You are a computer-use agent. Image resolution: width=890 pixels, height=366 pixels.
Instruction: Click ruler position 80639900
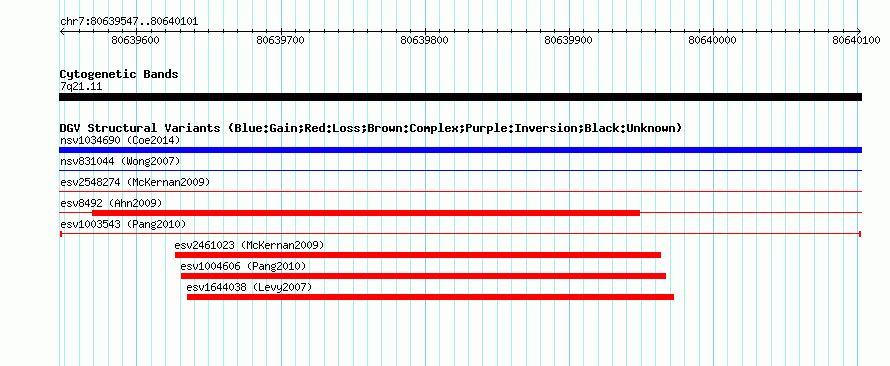click(x=569, y=40)
